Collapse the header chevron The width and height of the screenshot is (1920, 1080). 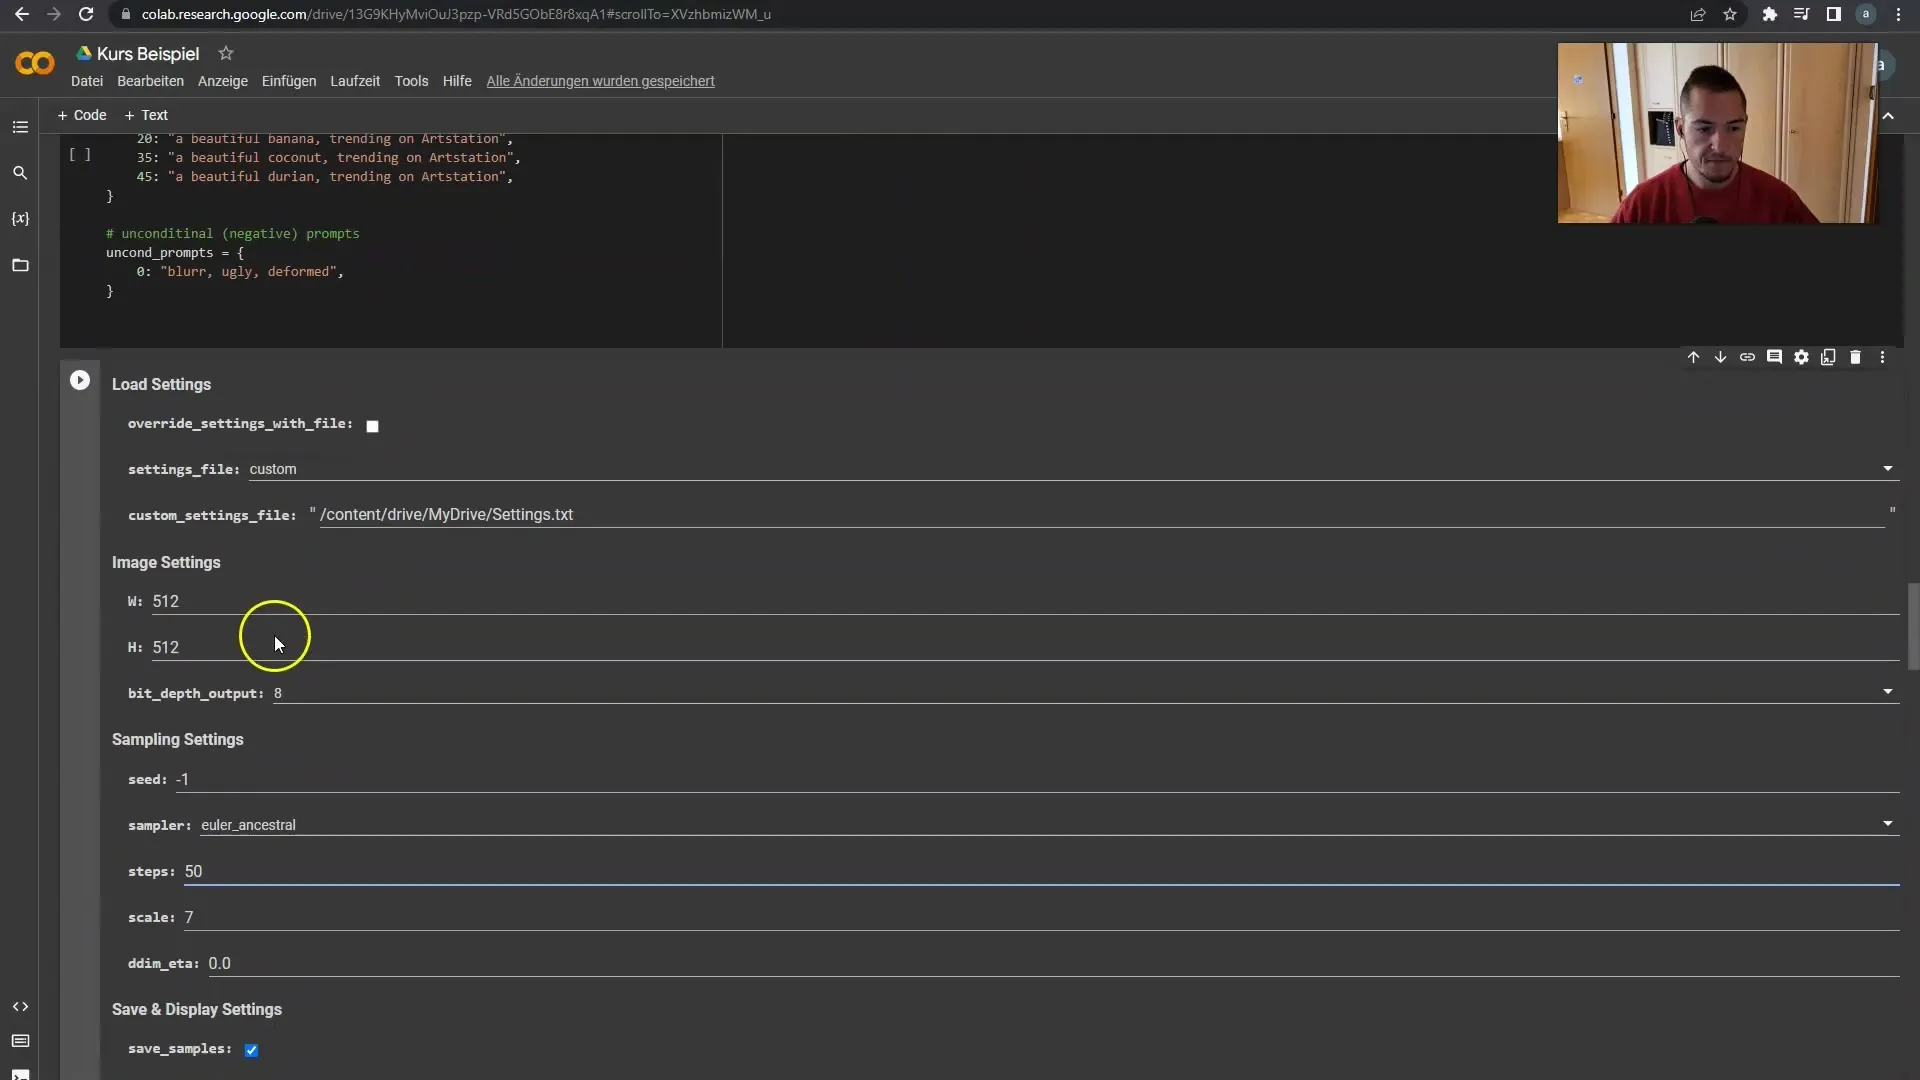point(1888,116)
